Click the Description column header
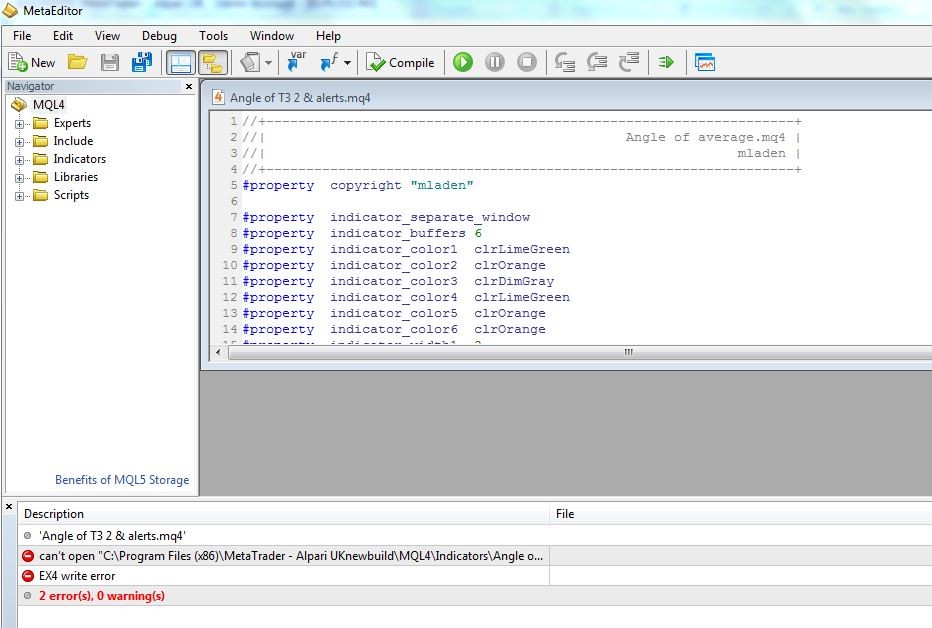Viewport: 932px width, 628px height. coord(284,513)
